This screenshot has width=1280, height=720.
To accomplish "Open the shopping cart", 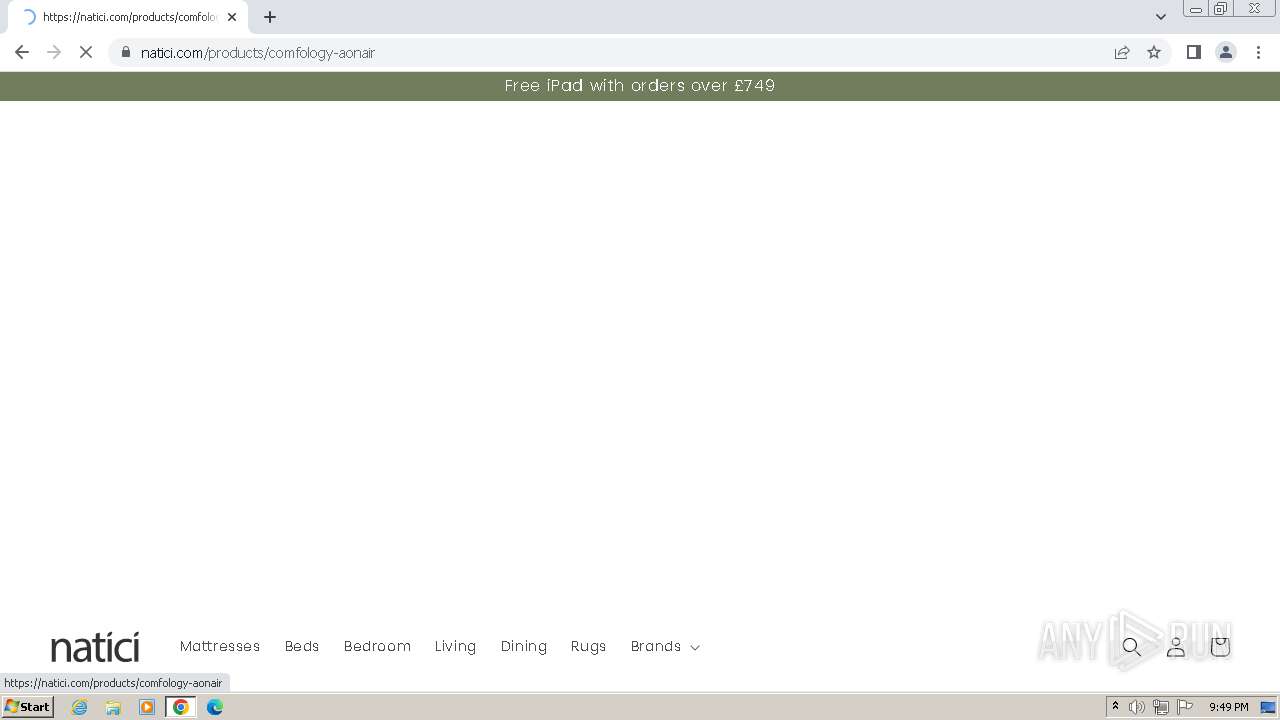I will coord(1220,647).
